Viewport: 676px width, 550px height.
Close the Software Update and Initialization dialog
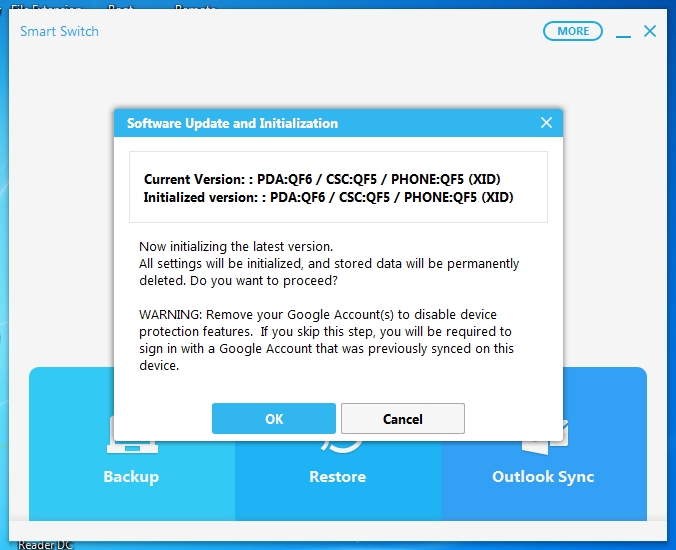[546, 123]
